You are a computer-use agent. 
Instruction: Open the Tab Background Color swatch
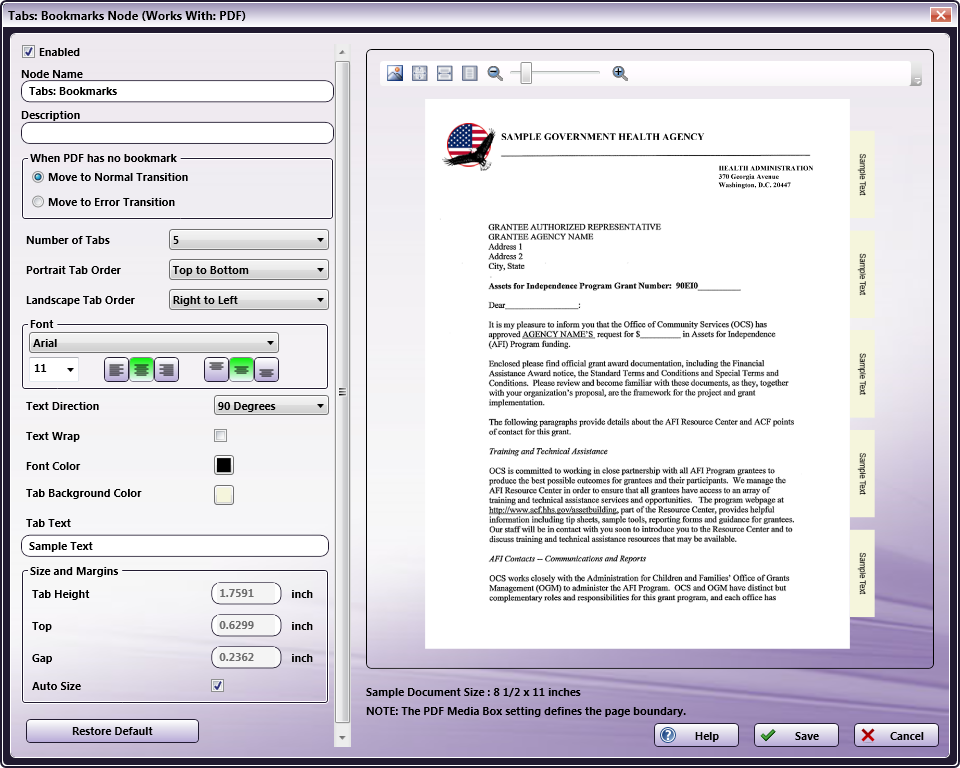click(223, 495)
